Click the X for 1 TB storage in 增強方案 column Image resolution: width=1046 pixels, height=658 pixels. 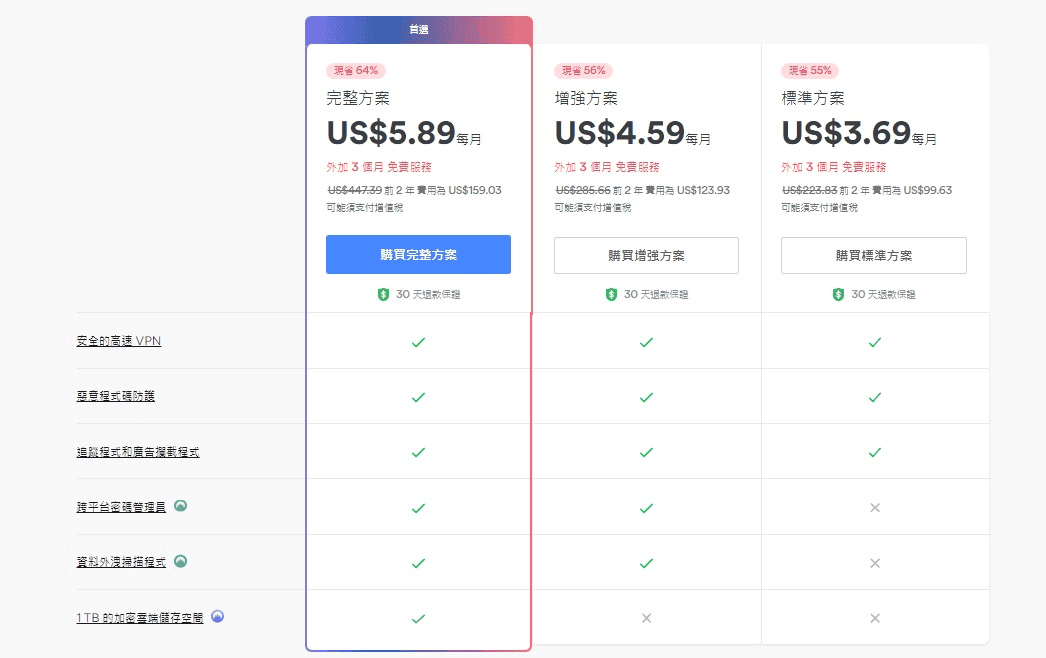point(646,618)
